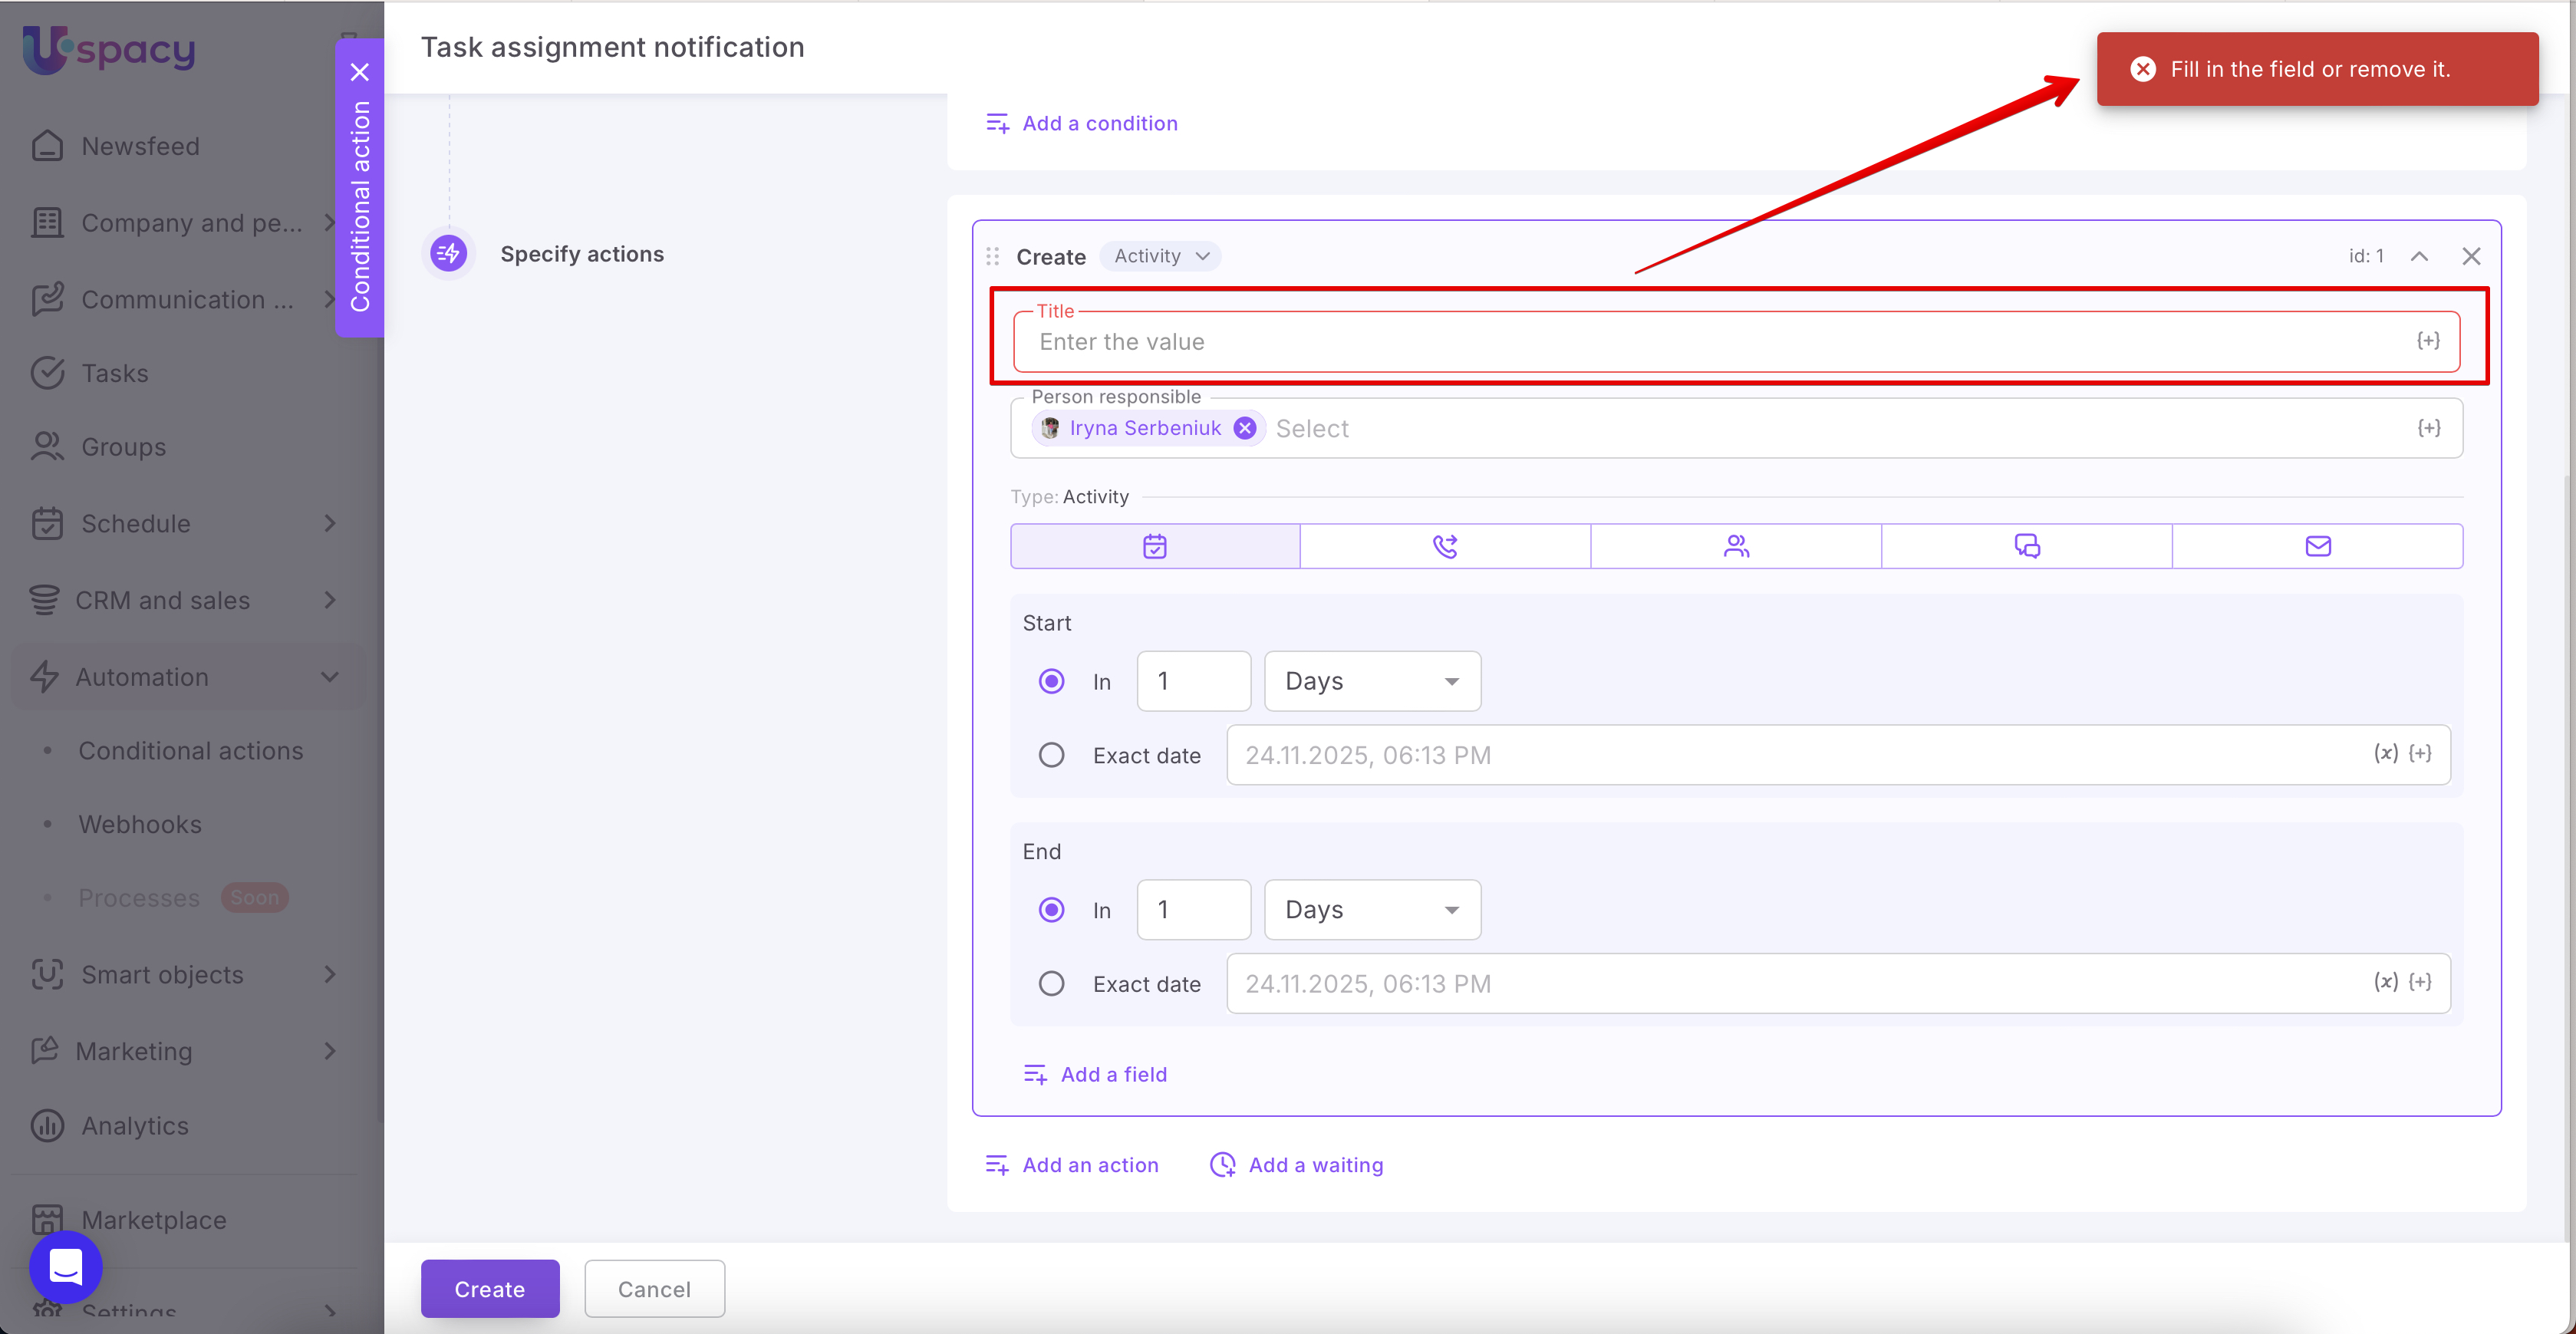Screen dimensions: 2576x1334
Task: Open the End Days unit dropdown
Action: [1372, 910]
